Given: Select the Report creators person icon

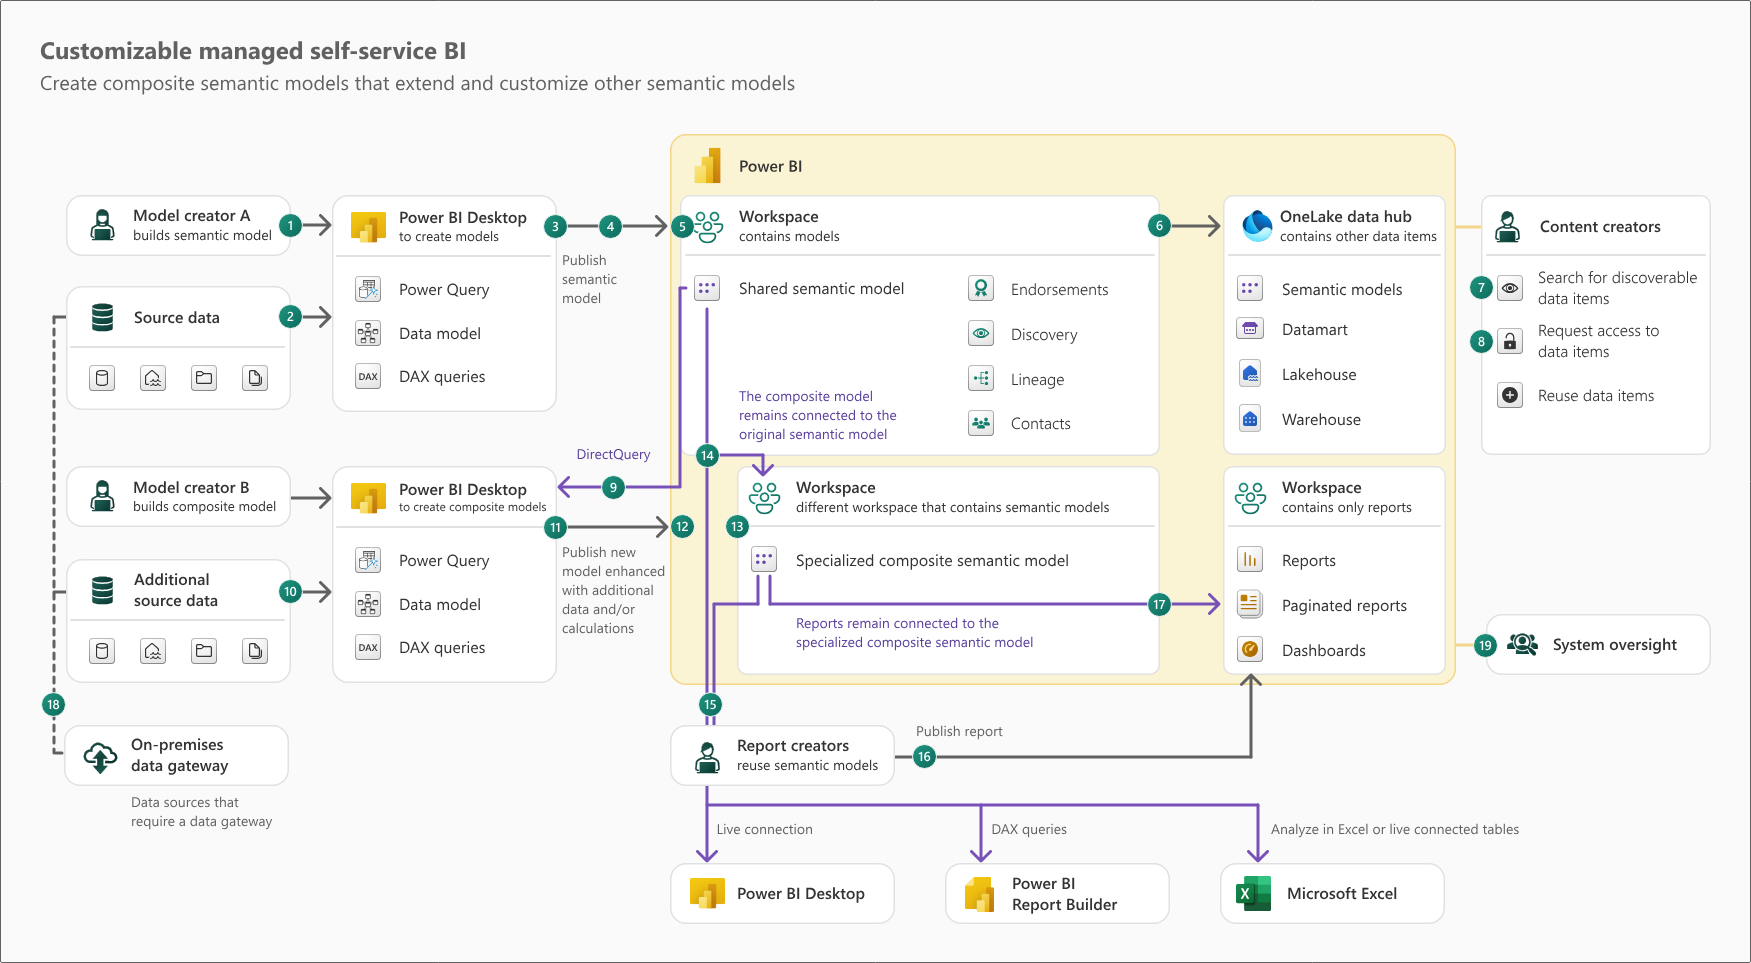Looking at the screenshot, I should click(707, 755).
